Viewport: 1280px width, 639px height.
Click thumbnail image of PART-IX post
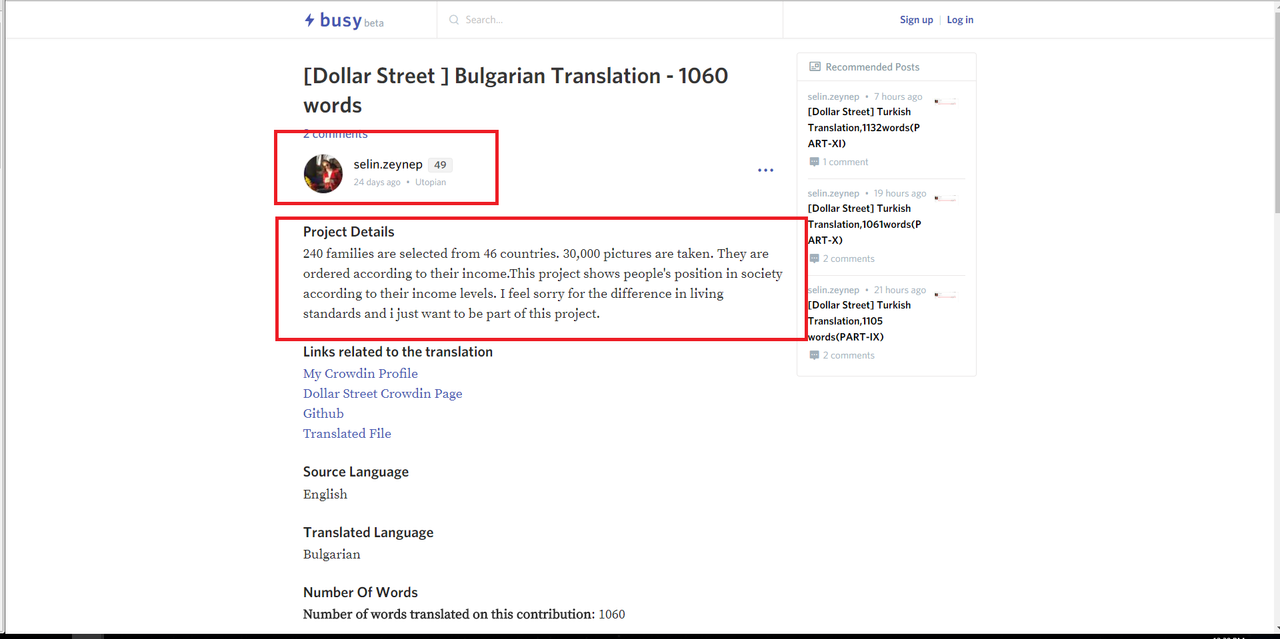pyautogui.click(x=945, y=296)
